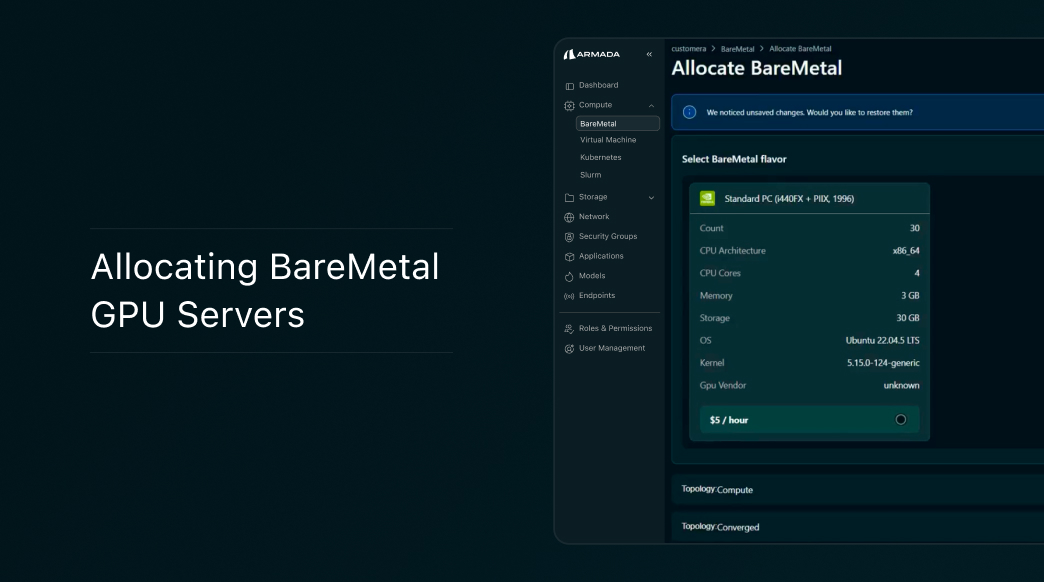Open Roles & Permissions page
The height and width of the screenshot is (582, 1044).
[615, 328]
